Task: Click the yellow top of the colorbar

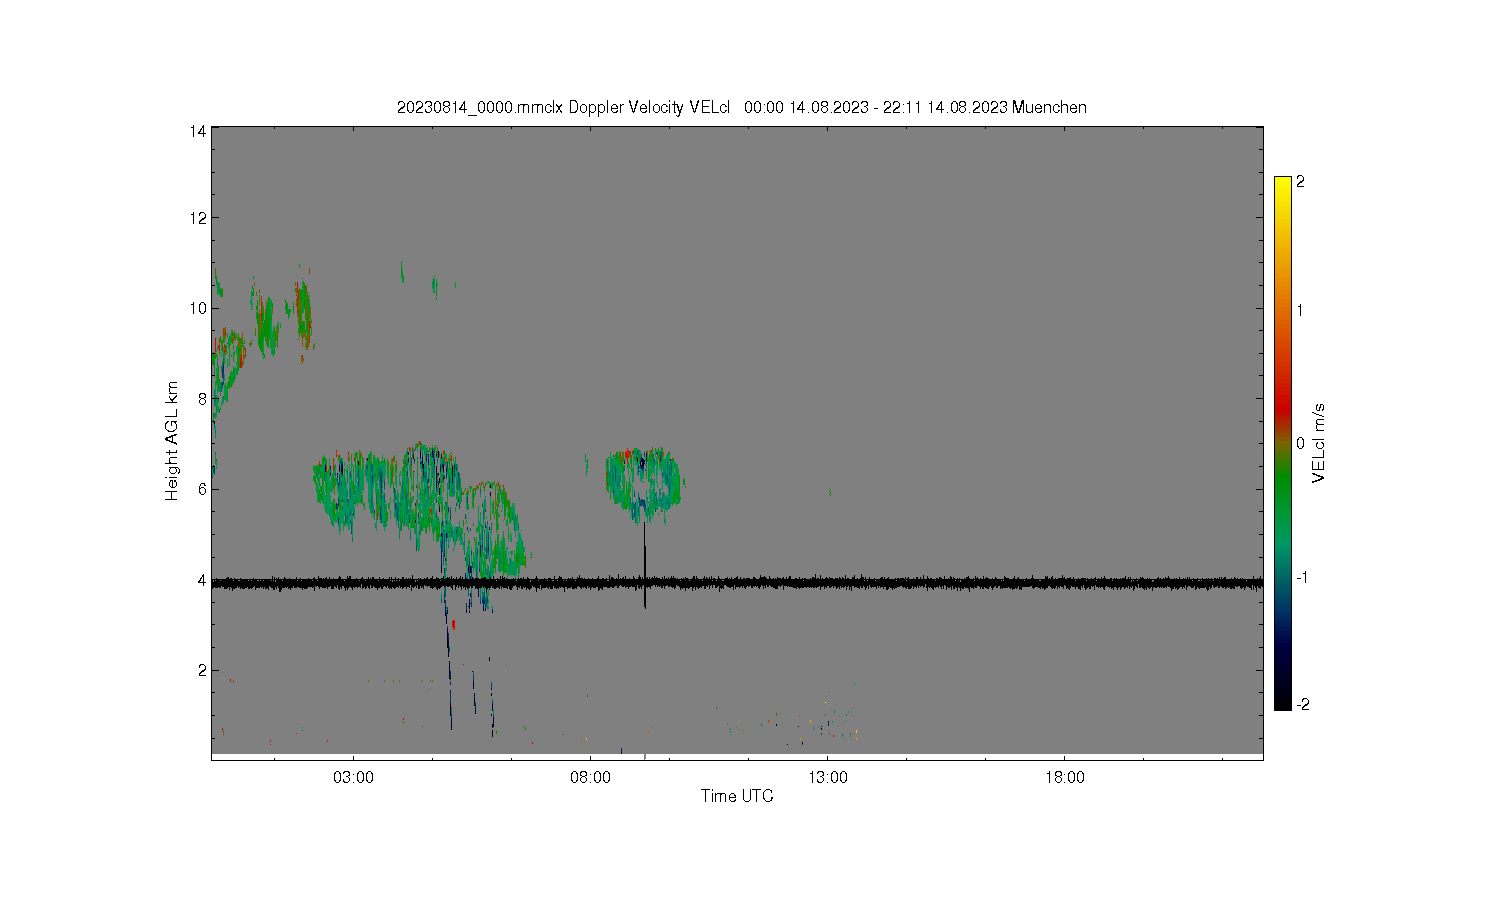Action: 1283,185
